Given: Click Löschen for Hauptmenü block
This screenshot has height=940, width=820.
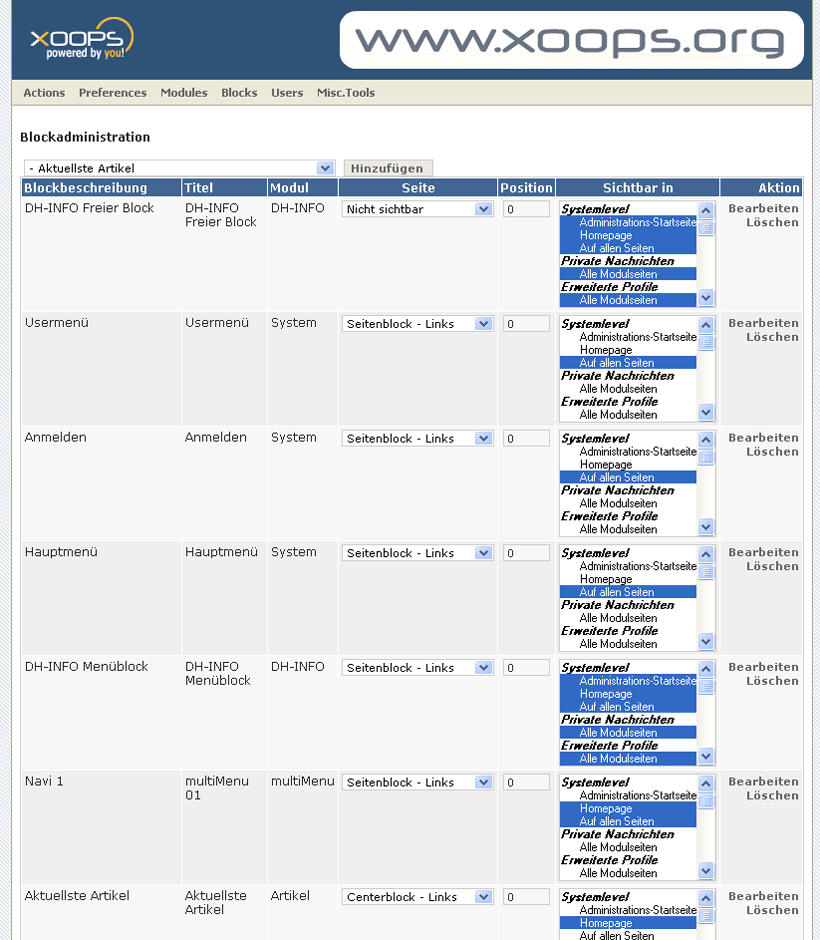Looking at the screenshot, I should tap(773, 566).
